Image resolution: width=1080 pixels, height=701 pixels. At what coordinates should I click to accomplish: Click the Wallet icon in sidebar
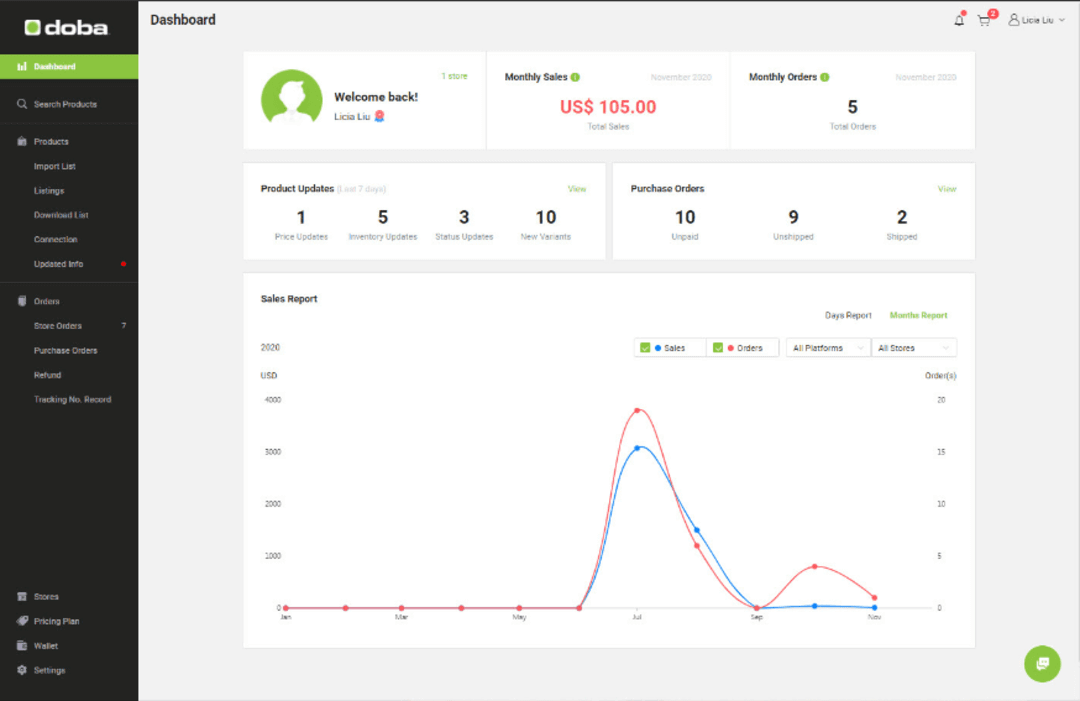(x=22, y=645)
